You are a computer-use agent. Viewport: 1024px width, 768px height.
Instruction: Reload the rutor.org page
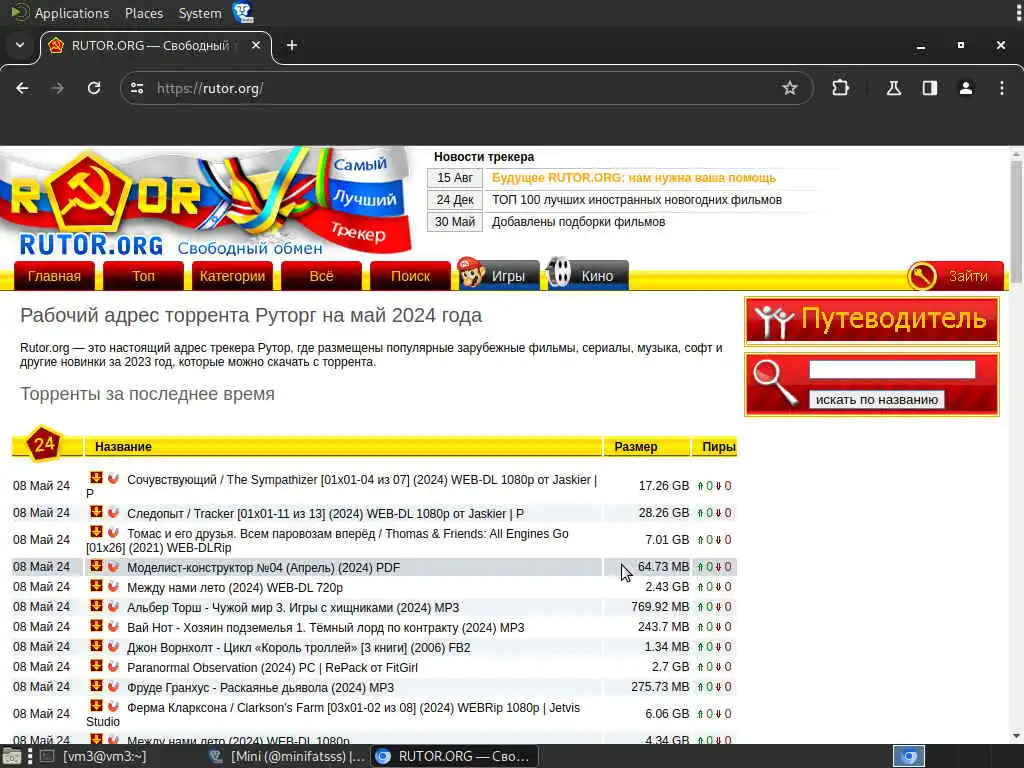[94, 88]
